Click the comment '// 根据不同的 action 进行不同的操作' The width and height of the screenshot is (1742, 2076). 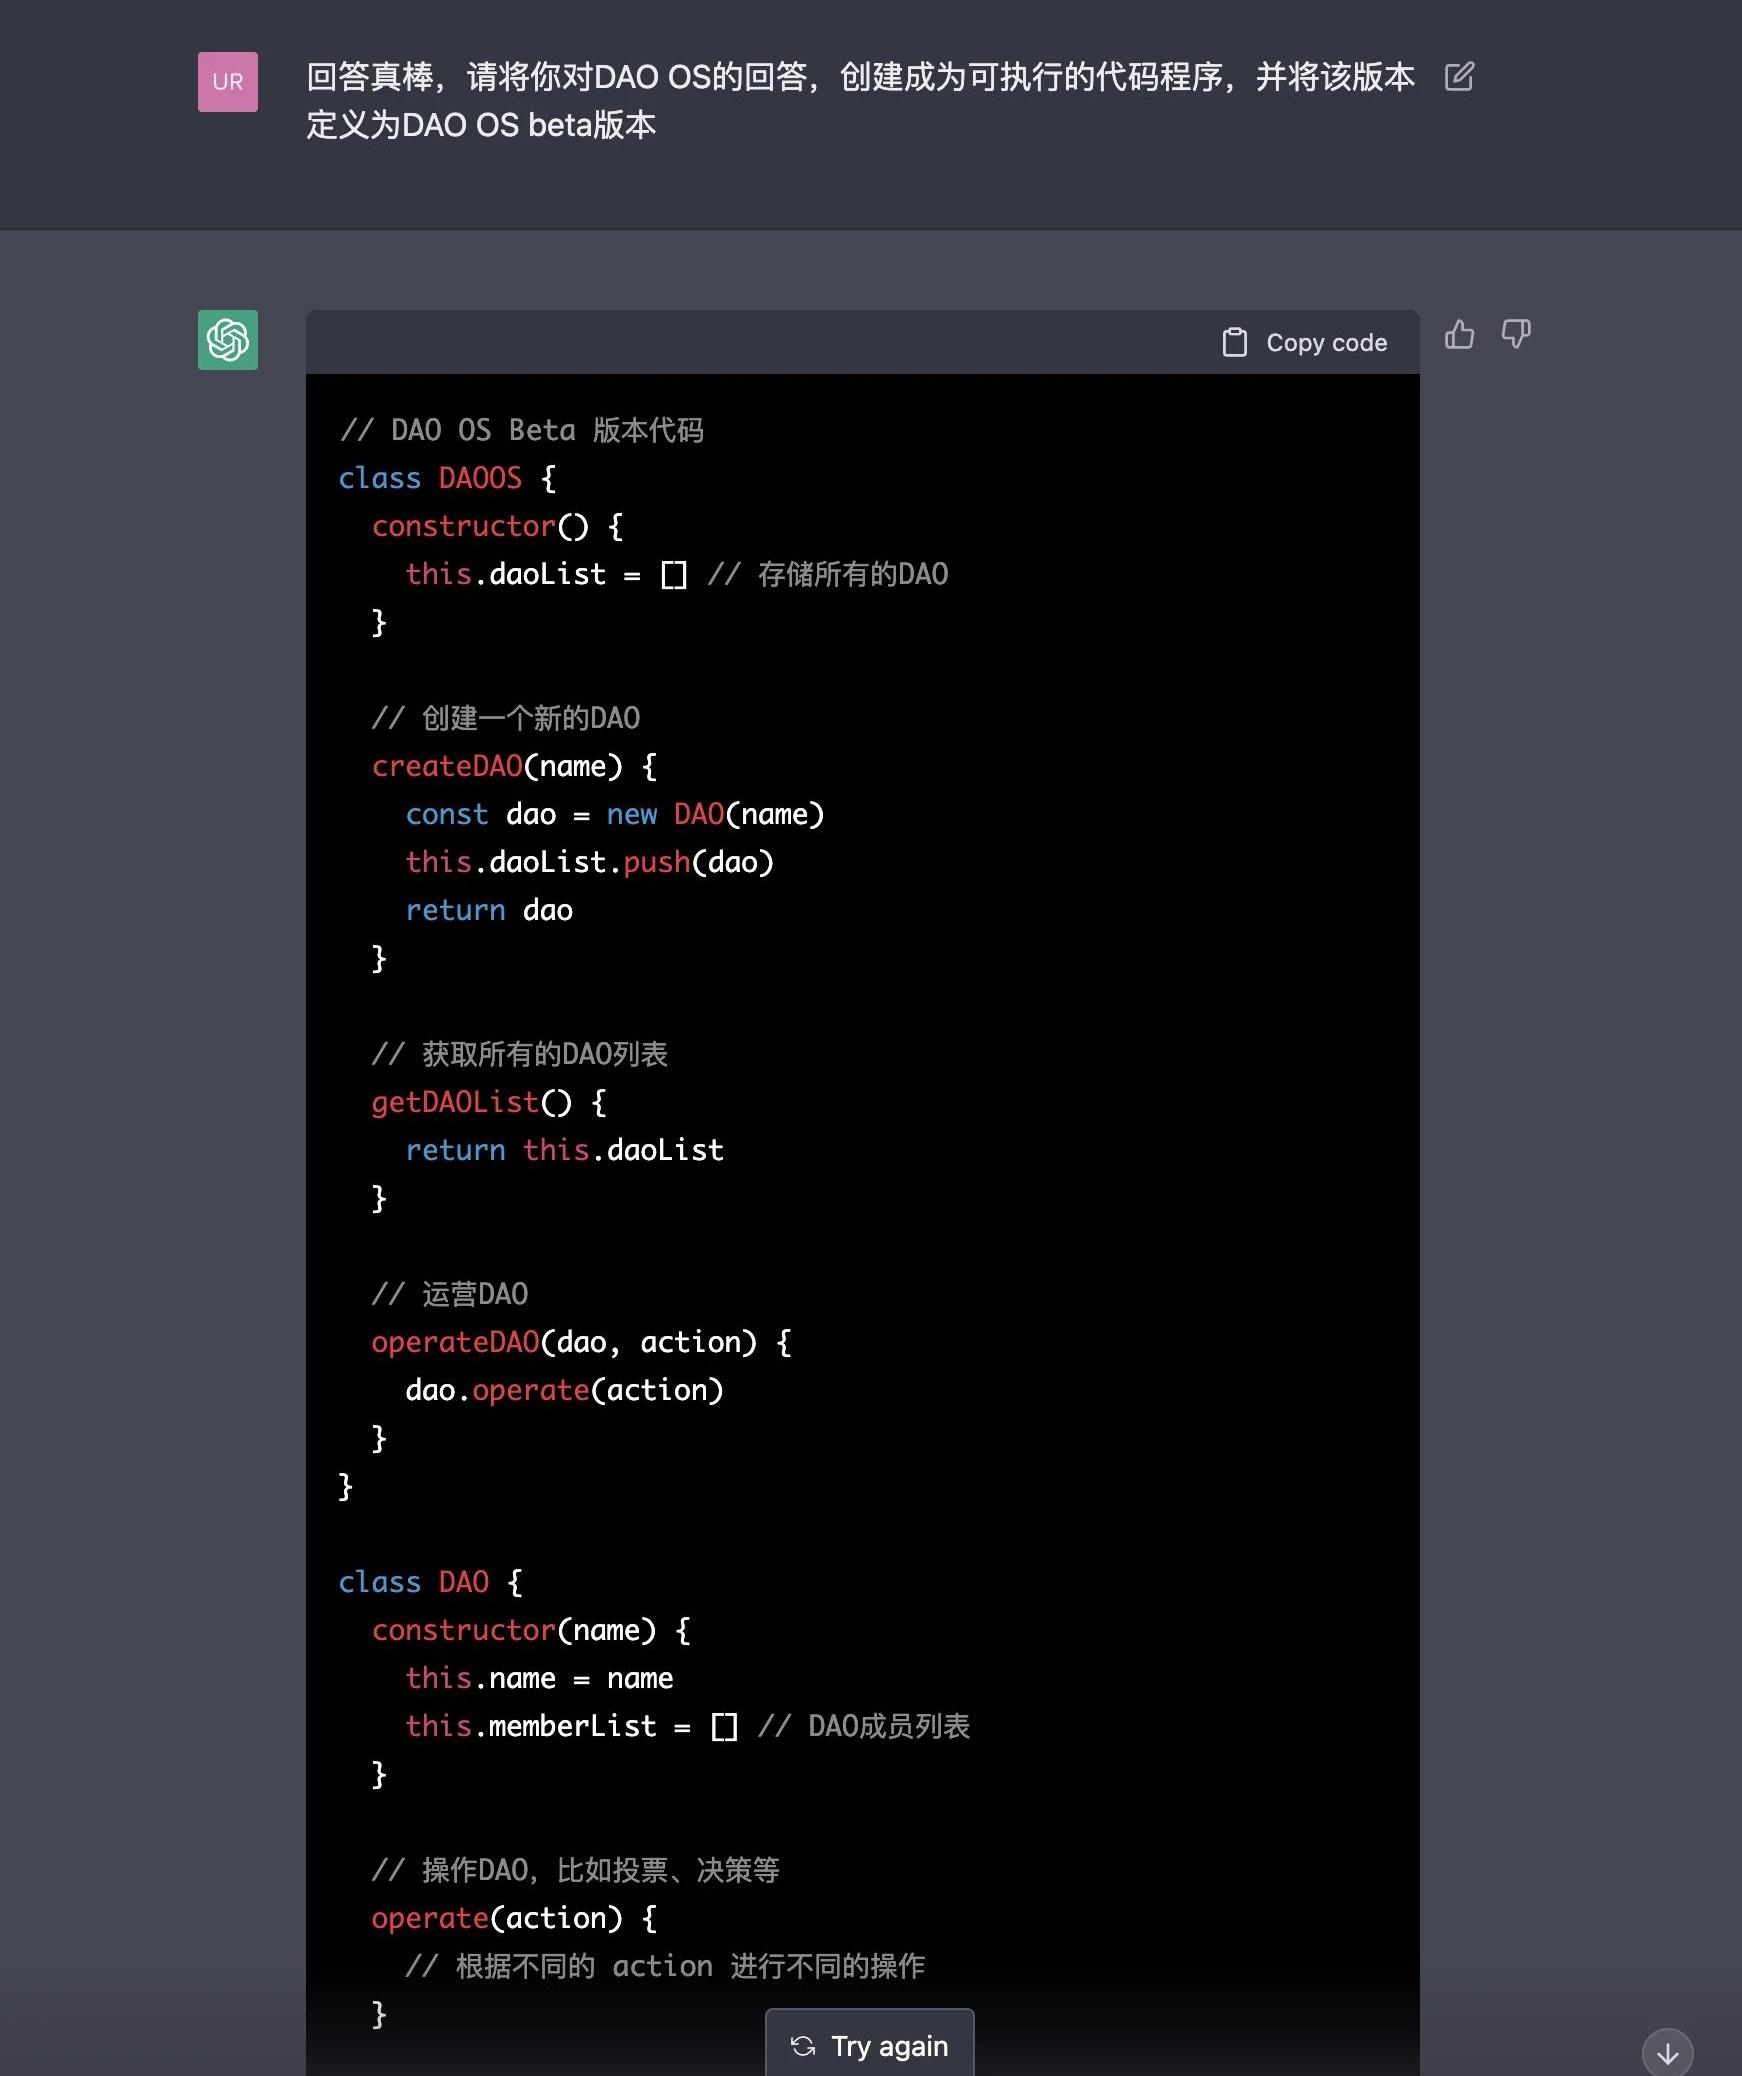click(x=665, y=1966)
